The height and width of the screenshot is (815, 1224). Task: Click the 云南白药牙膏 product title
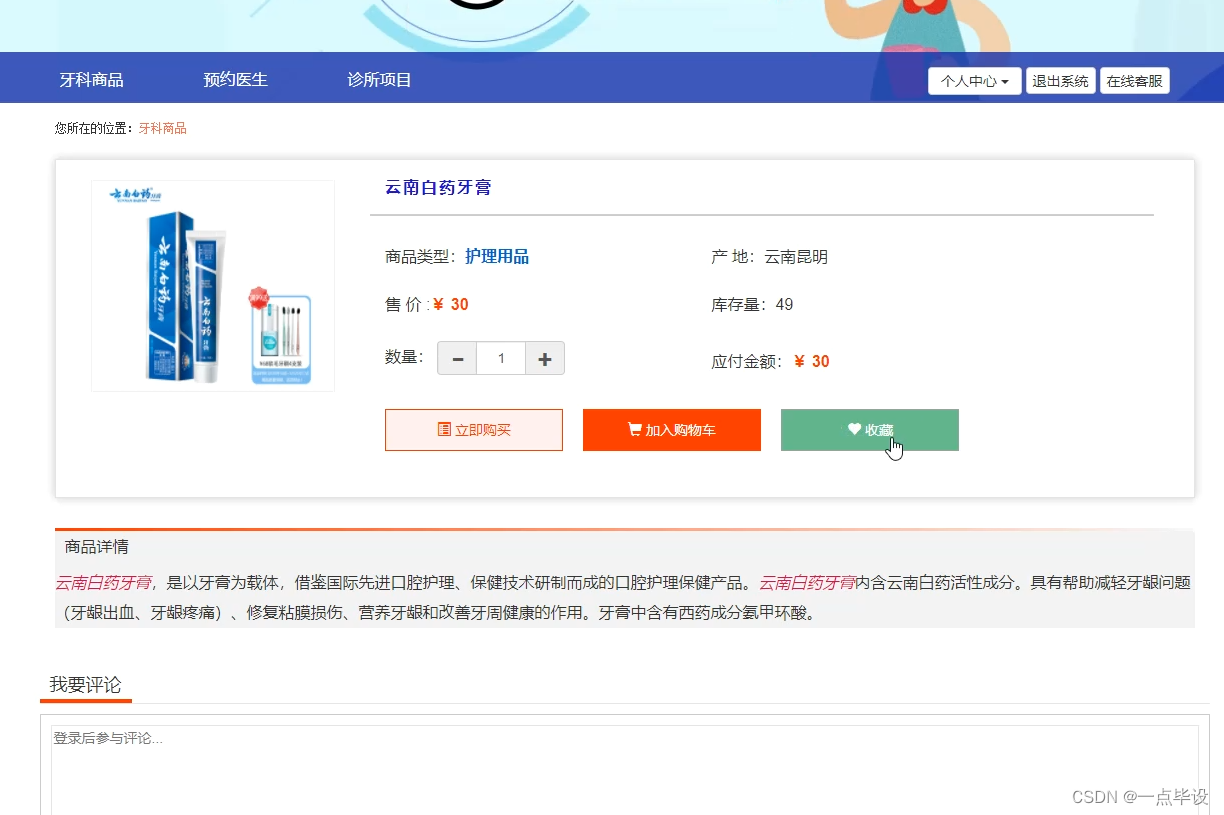tap(438, 187)
